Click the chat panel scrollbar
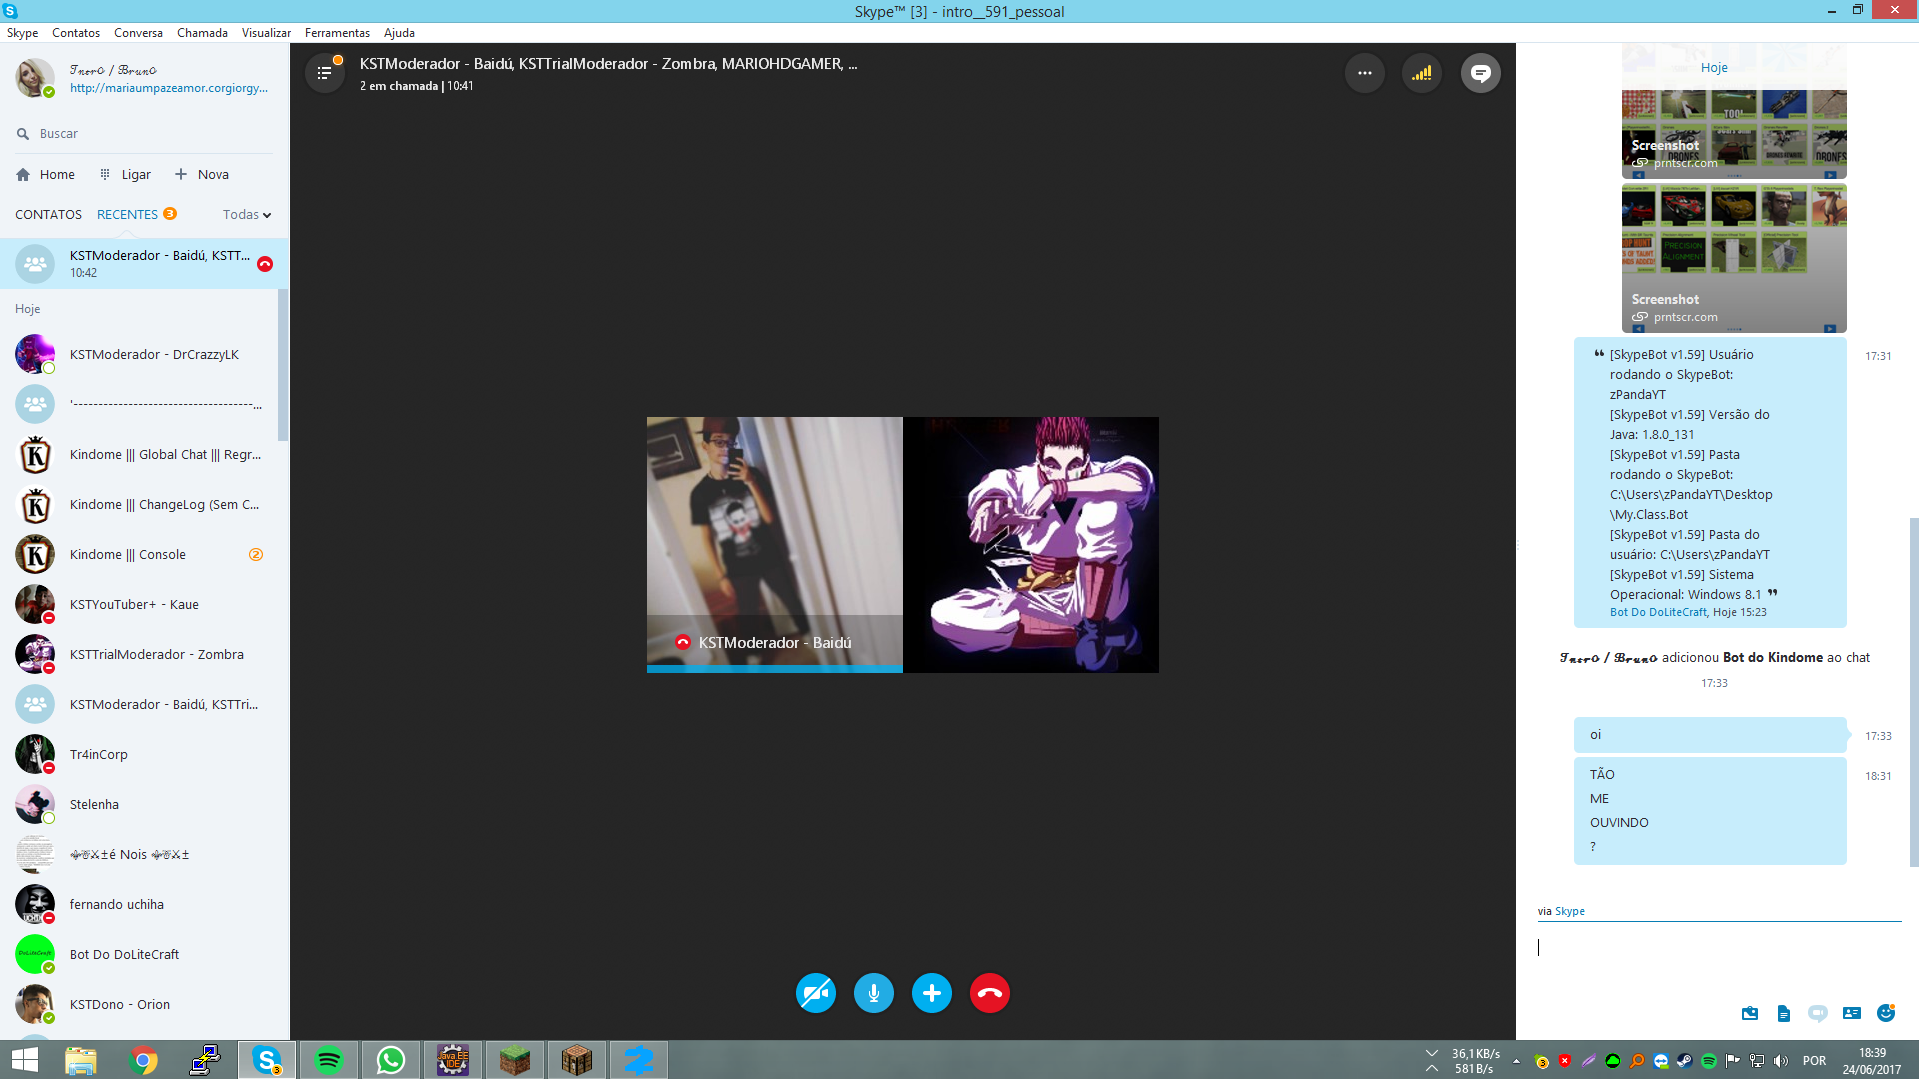The image size is (1919, 1079). pos(1913,692)
